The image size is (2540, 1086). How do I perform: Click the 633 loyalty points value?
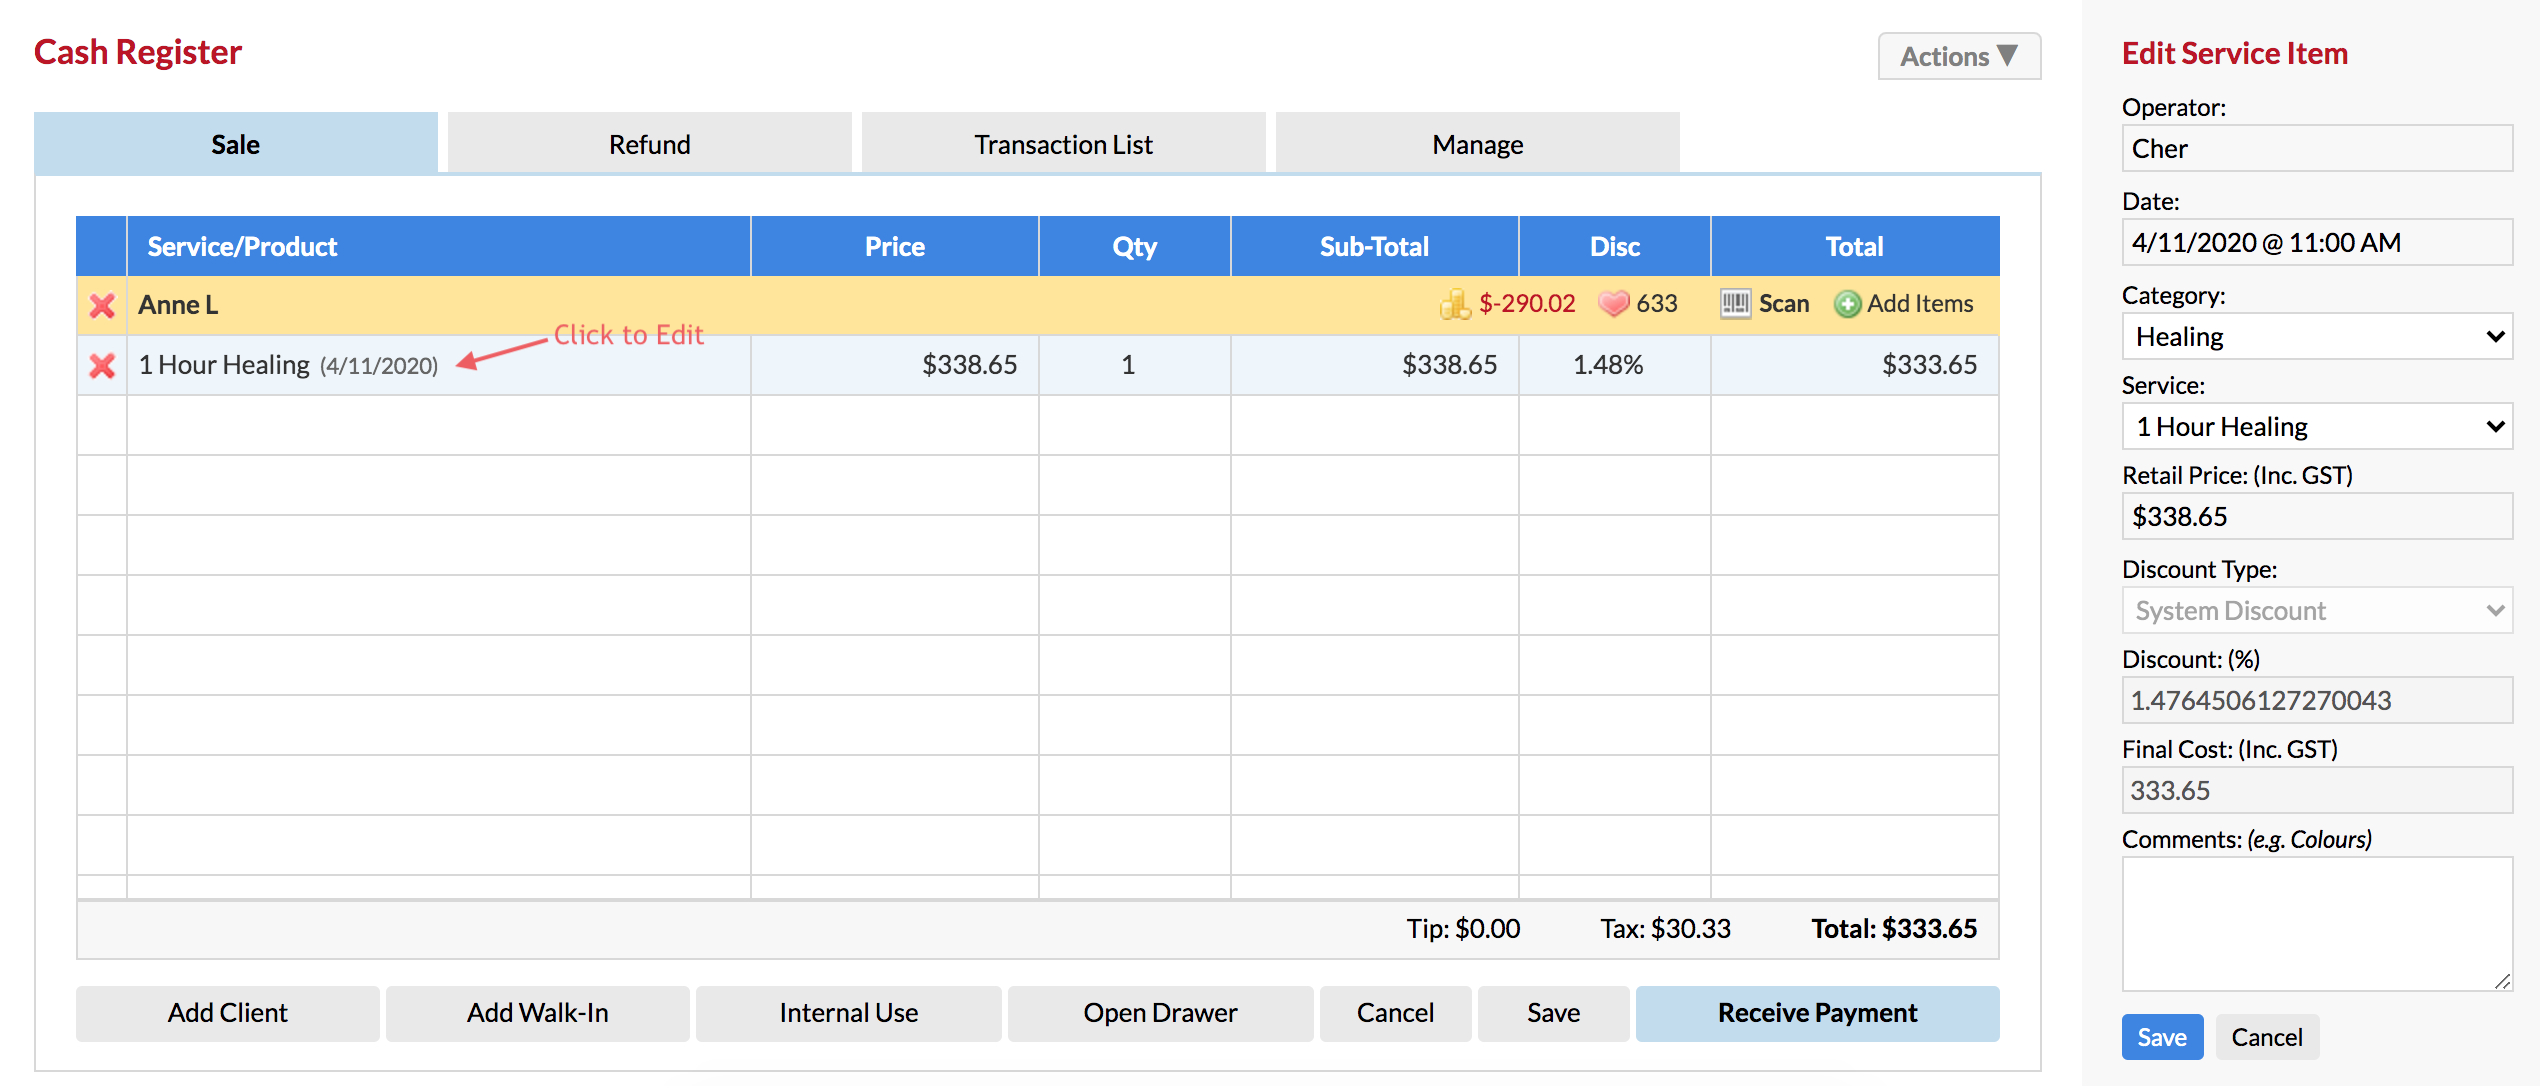tap(1657, 304)
